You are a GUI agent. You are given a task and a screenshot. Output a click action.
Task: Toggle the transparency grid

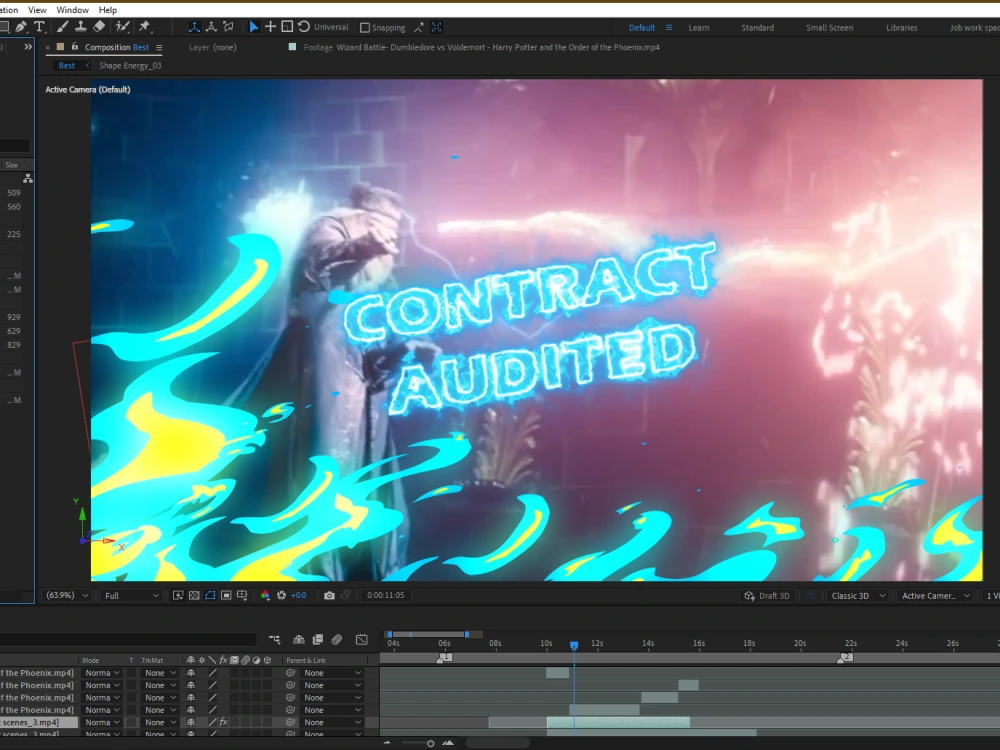(194, 595)
